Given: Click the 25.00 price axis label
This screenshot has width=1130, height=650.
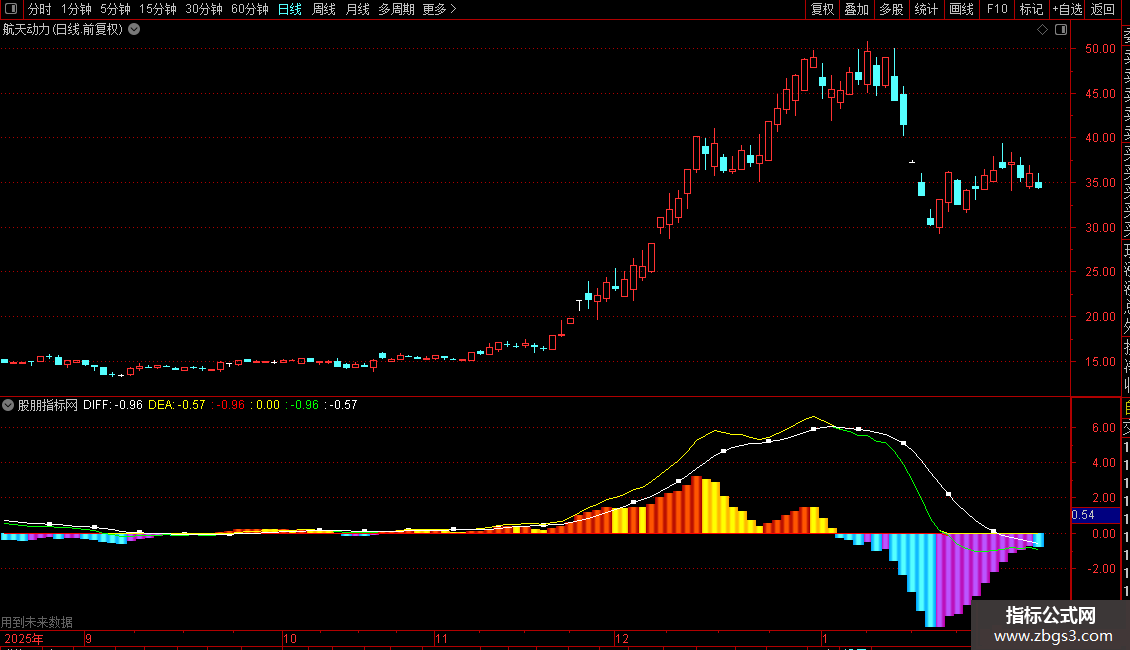Looking at the screenshot, I should (1100, 272).
